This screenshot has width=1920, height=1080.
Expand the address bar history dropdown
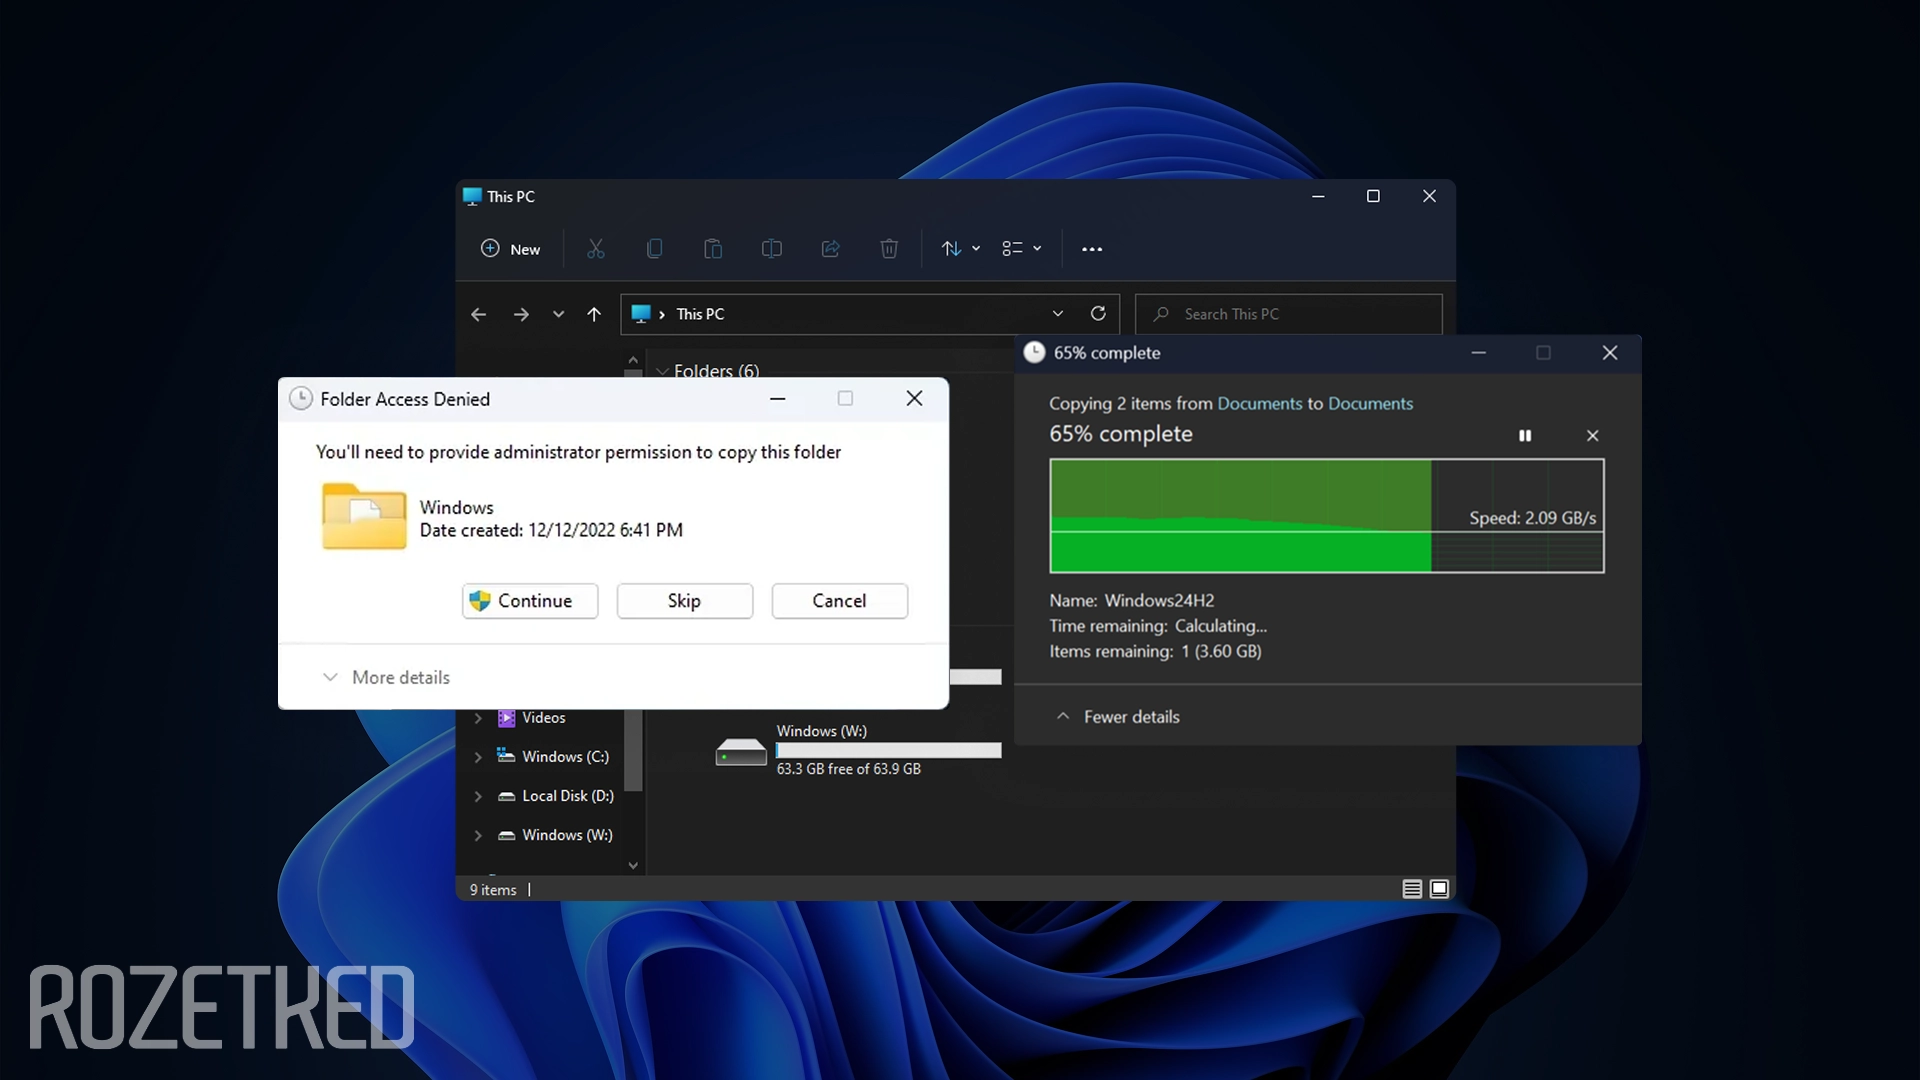tap(1058, 314)
